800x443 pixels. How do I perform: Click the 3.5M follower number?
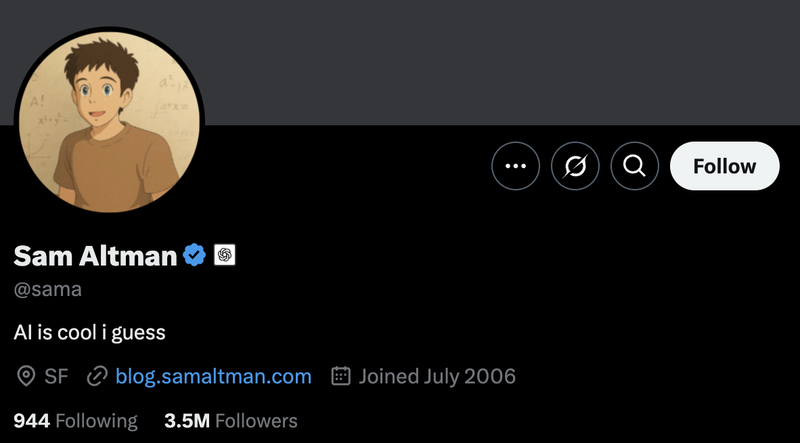click(187, 421)
